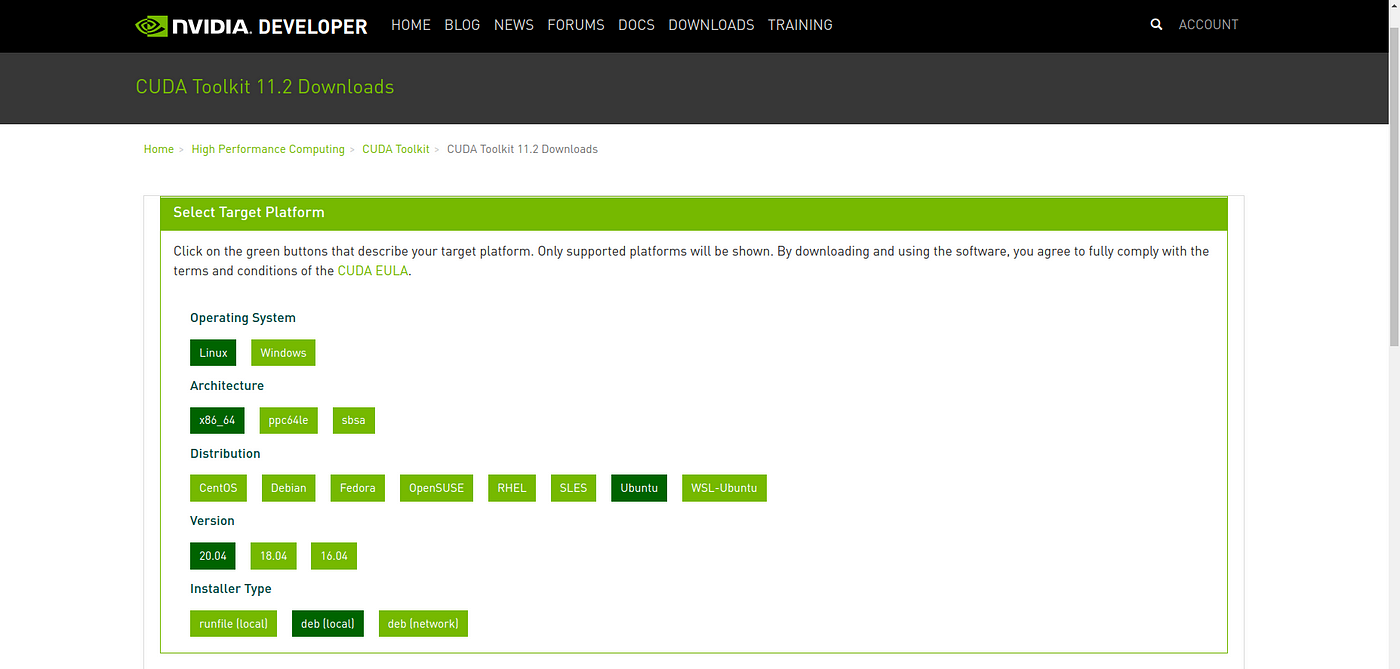
Task: Click the 'Operating System' label
Action: [243, 318]
